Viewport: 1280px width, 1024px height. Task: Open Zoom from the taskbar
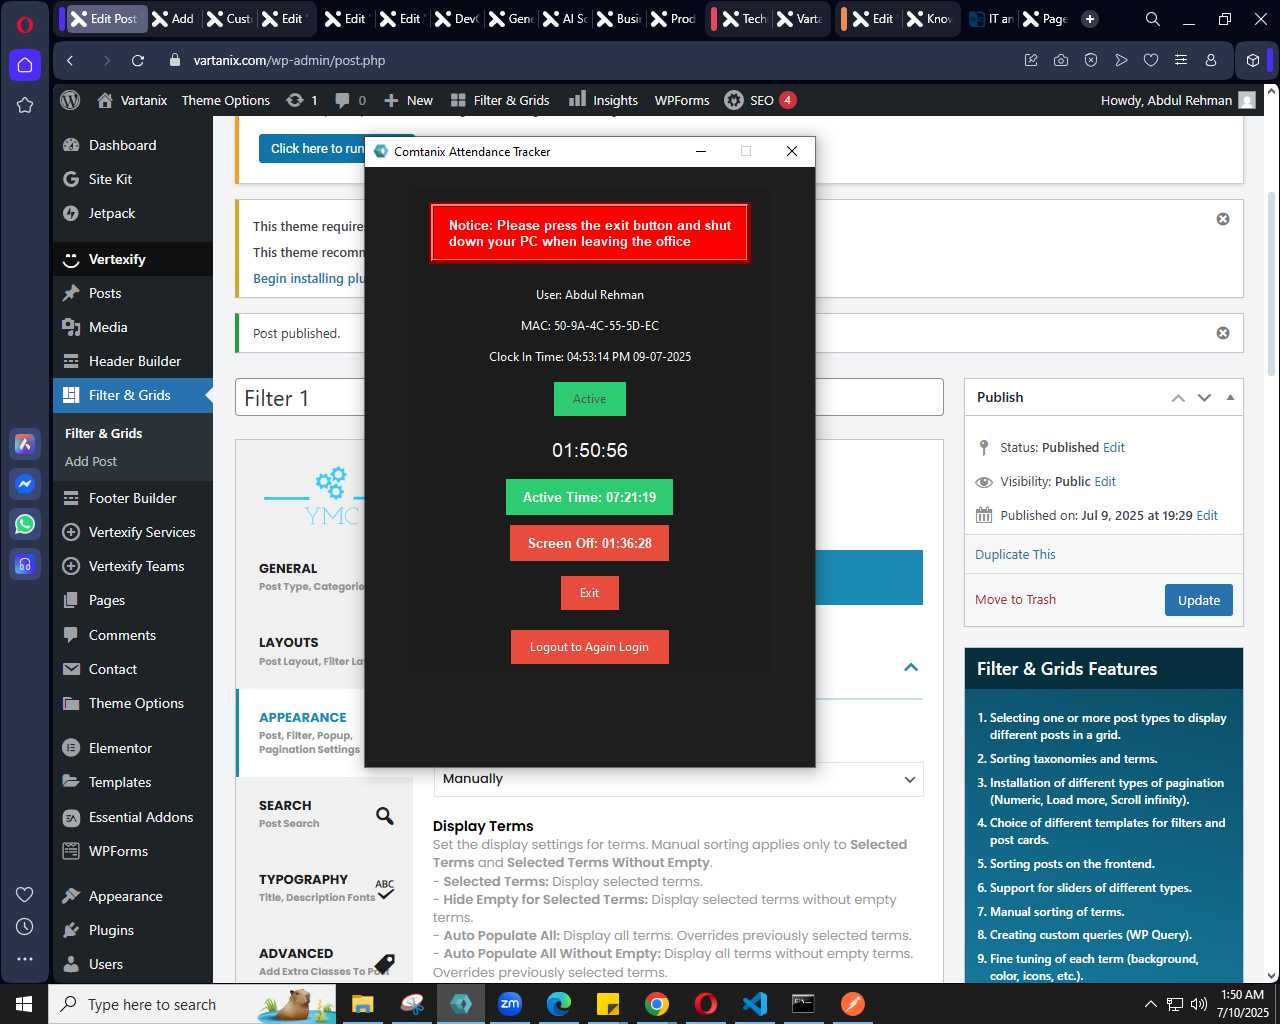click(510, 1004)
